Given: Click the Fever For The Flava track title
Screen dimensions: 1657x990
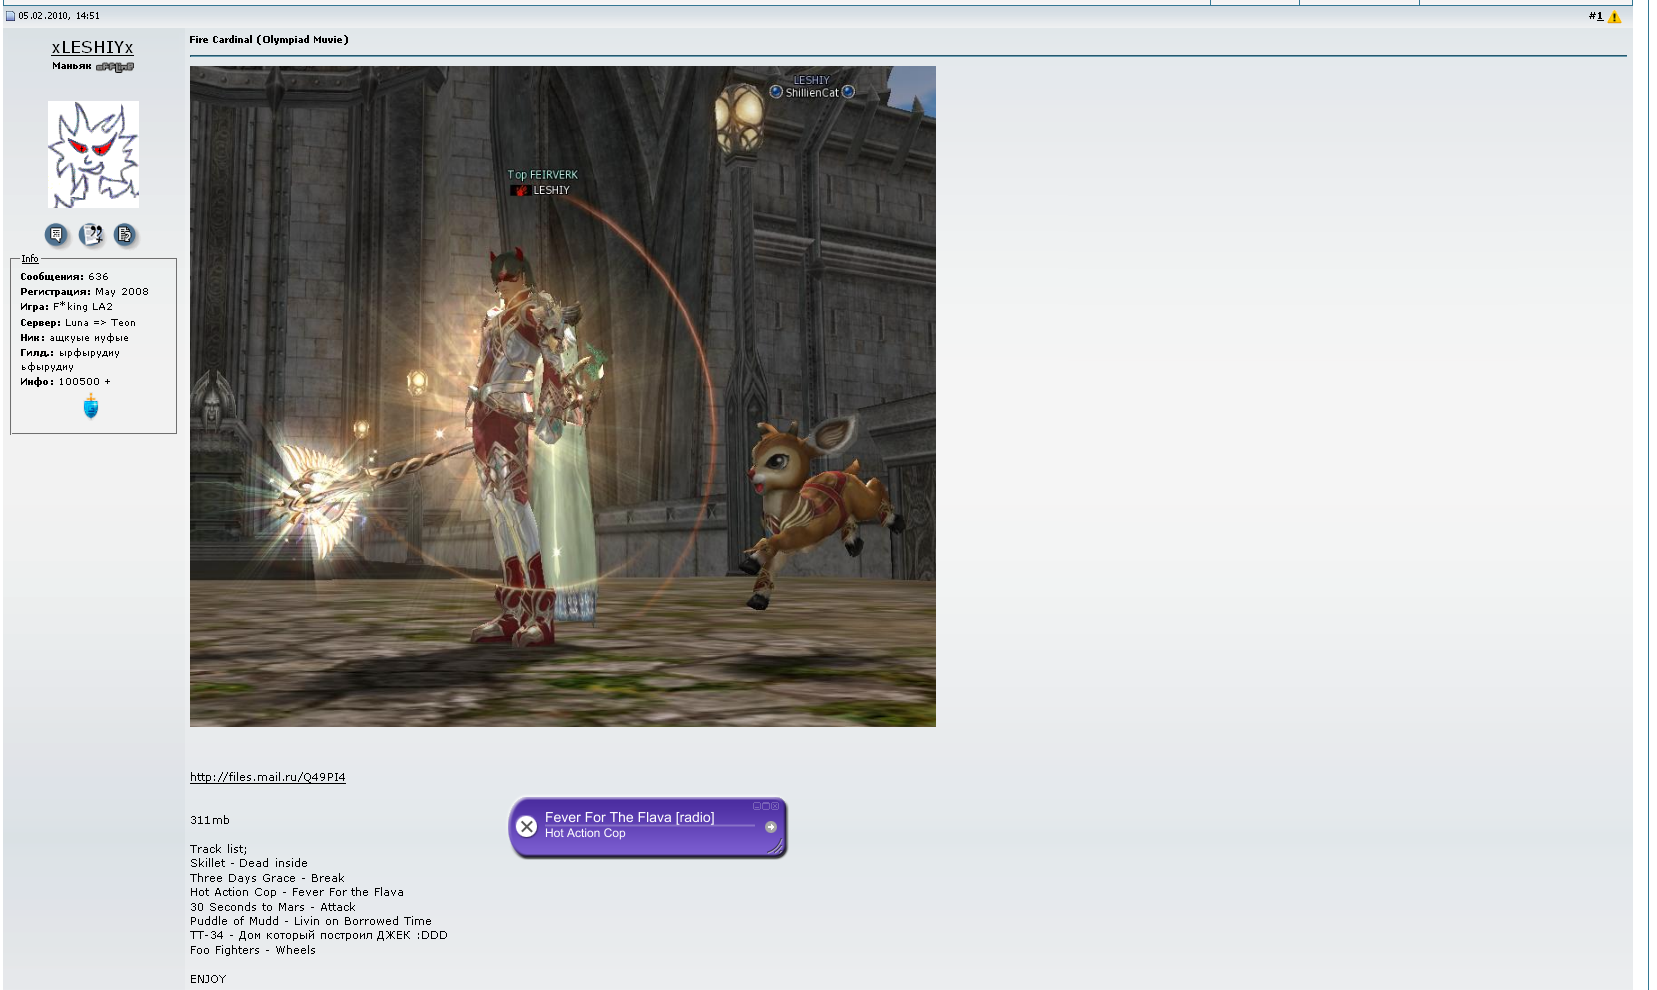Looking at the screenshot, I should (629, 817).
